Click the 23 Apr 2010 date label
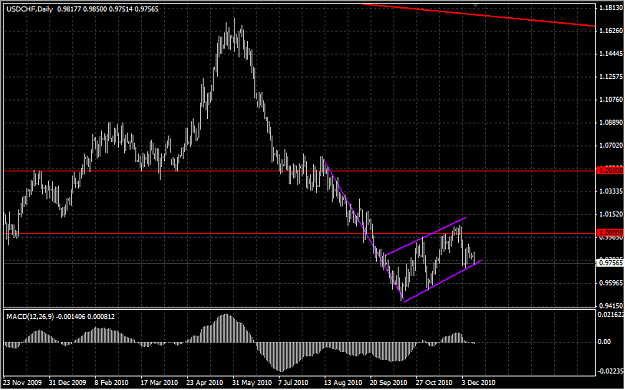This screenshot has height=390, width=625. tap(205, 382)
